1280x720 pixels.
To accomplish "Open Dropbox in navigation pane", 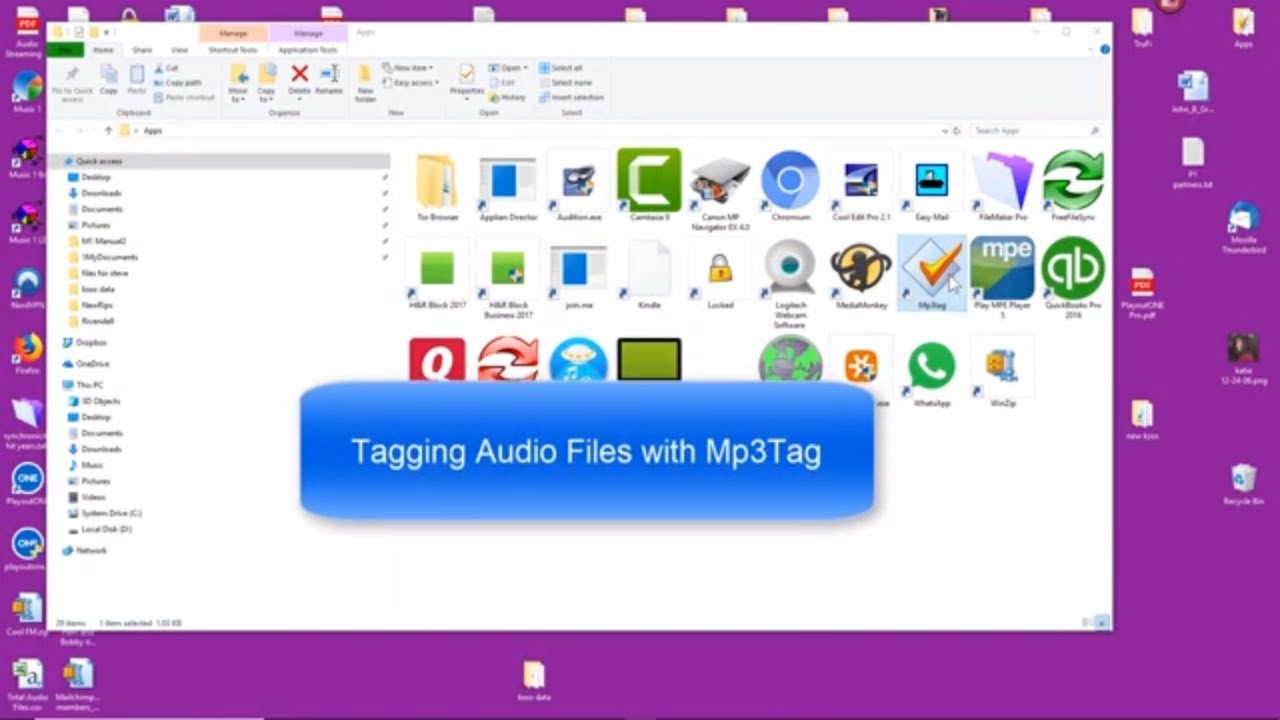I will [85, 343].
